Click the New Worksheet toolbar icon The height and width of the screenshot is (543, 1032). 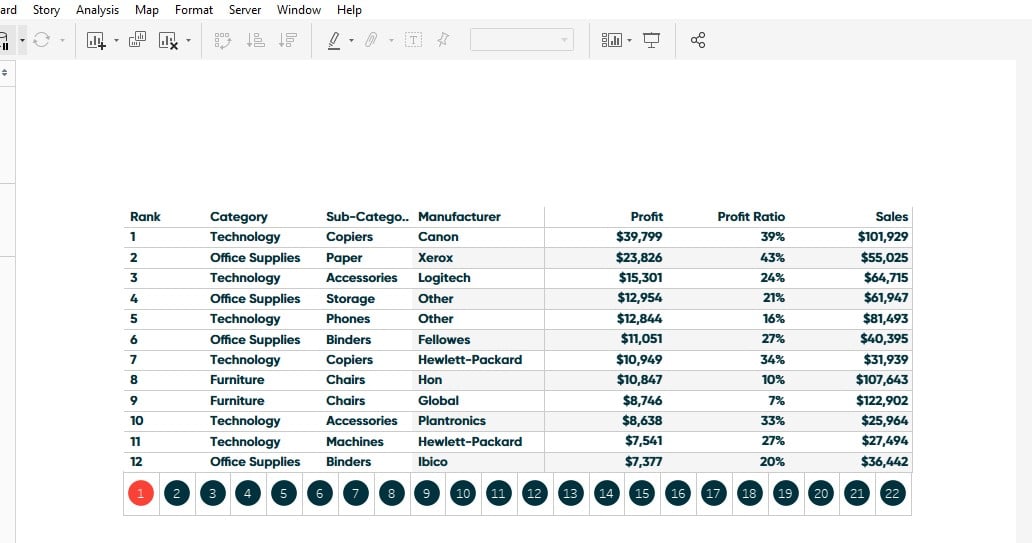point(96,41)
